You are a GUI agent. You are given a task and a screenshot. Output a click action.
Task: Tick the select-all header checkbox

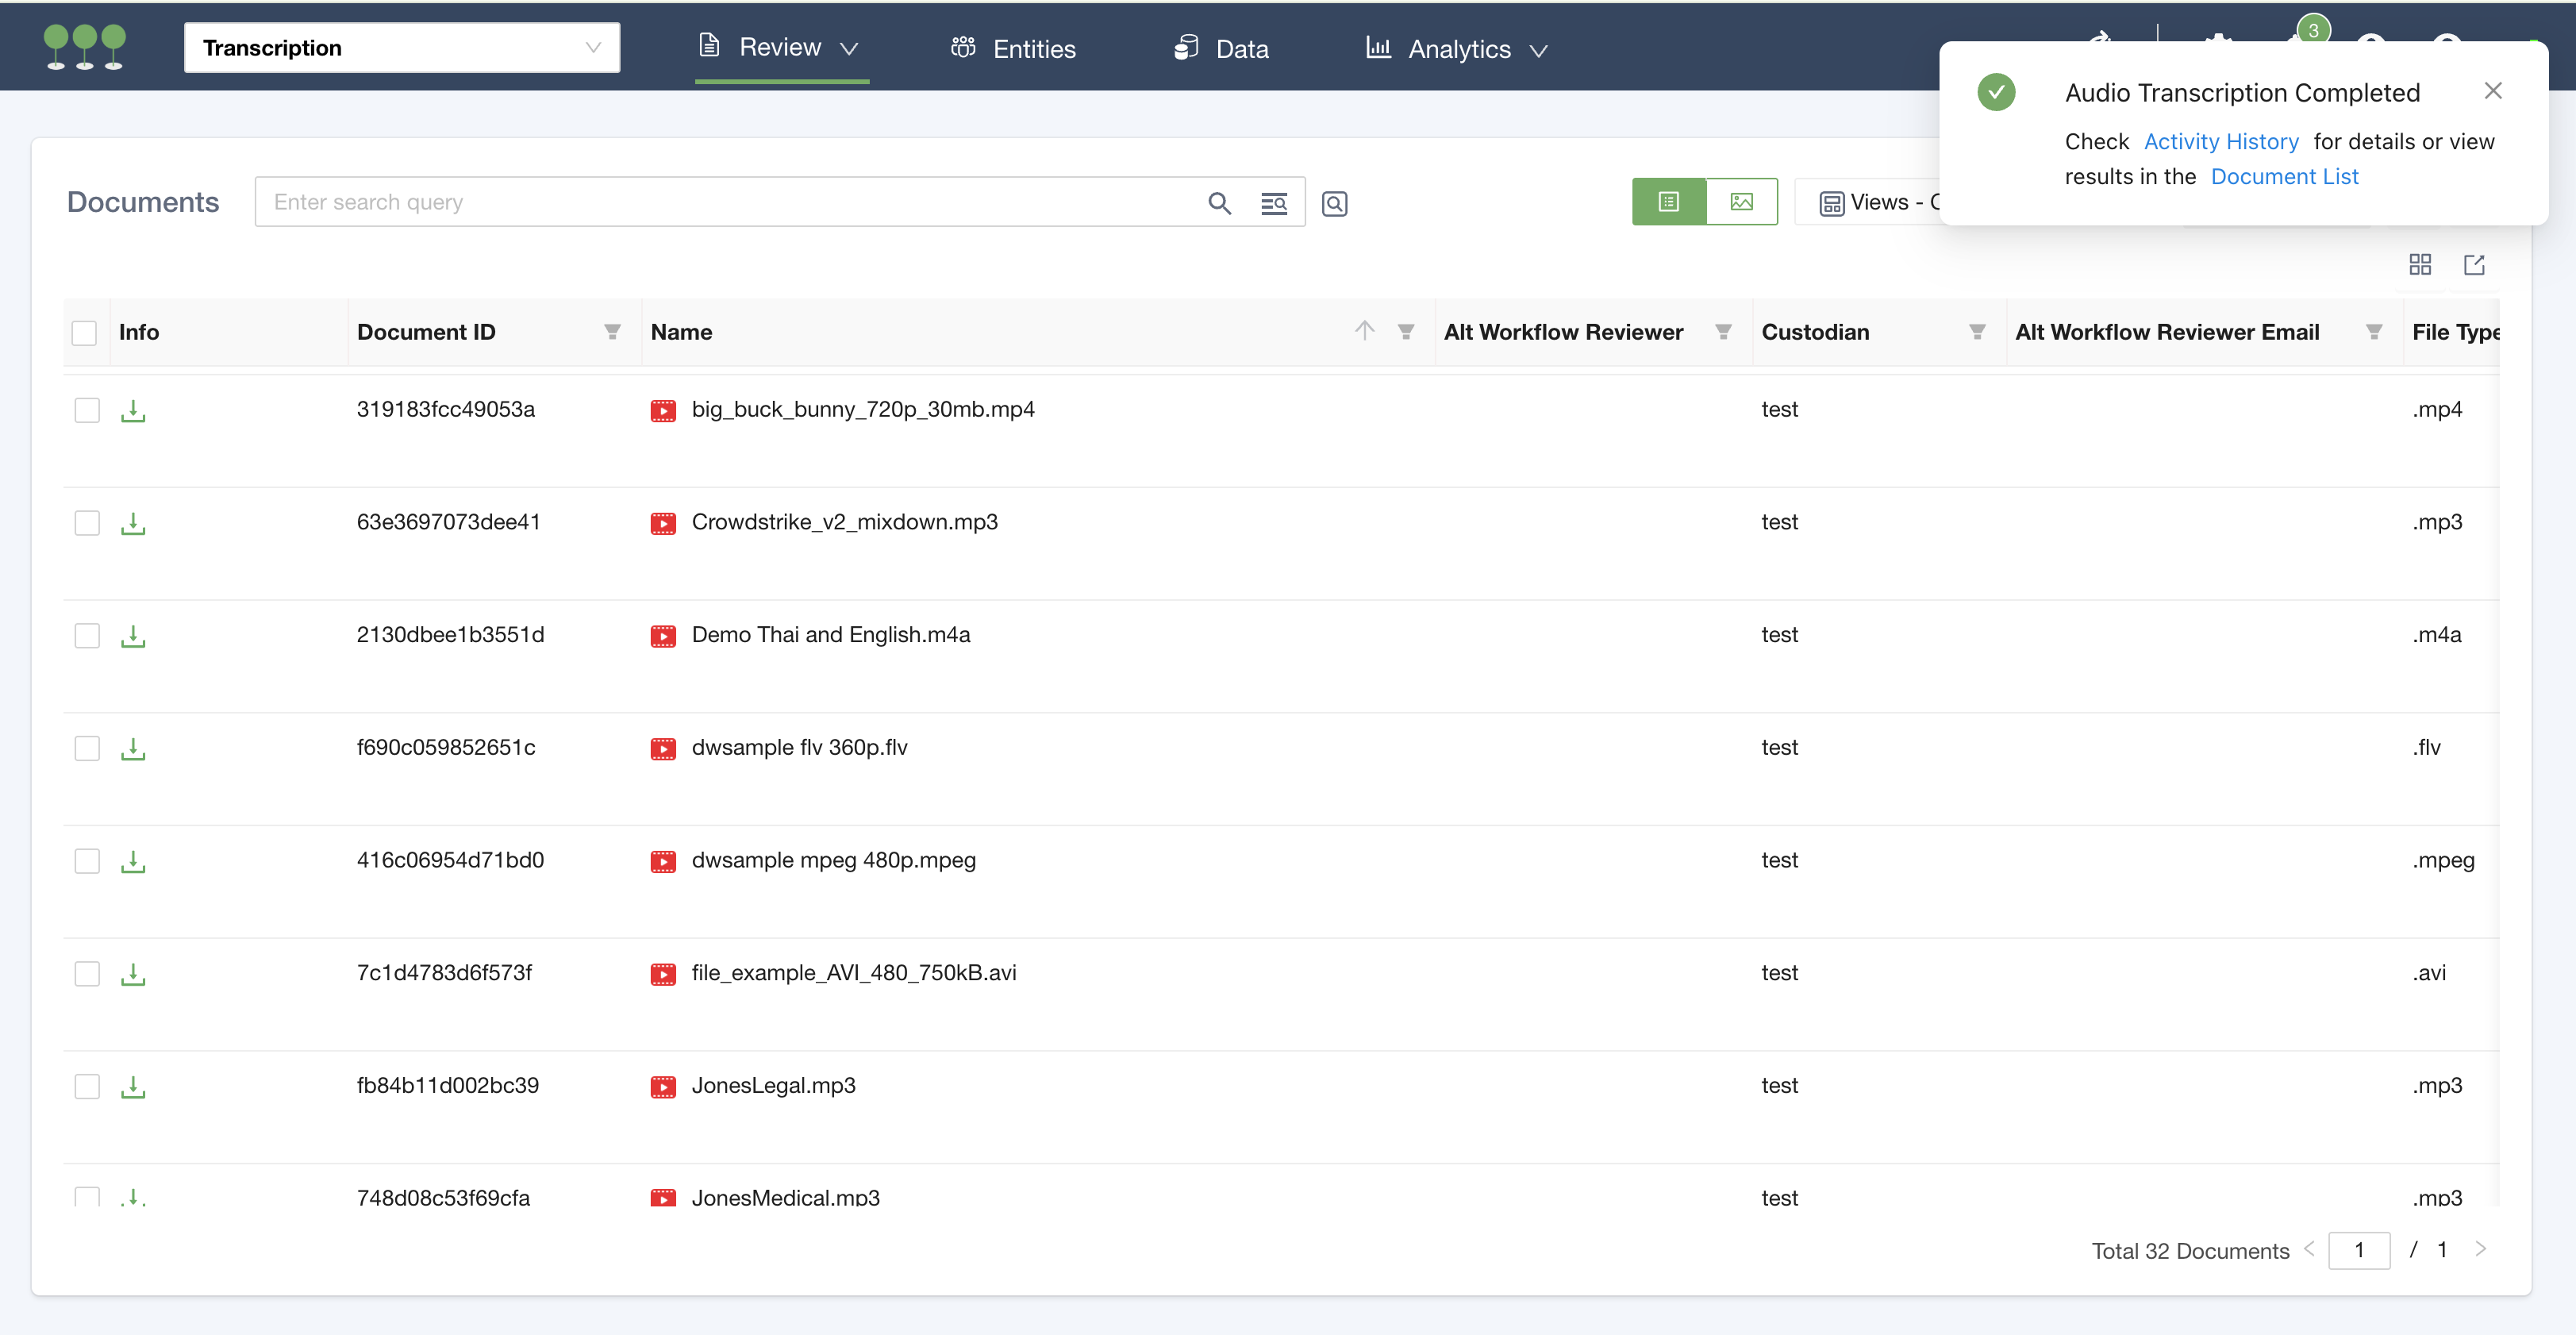click(84, 333)
